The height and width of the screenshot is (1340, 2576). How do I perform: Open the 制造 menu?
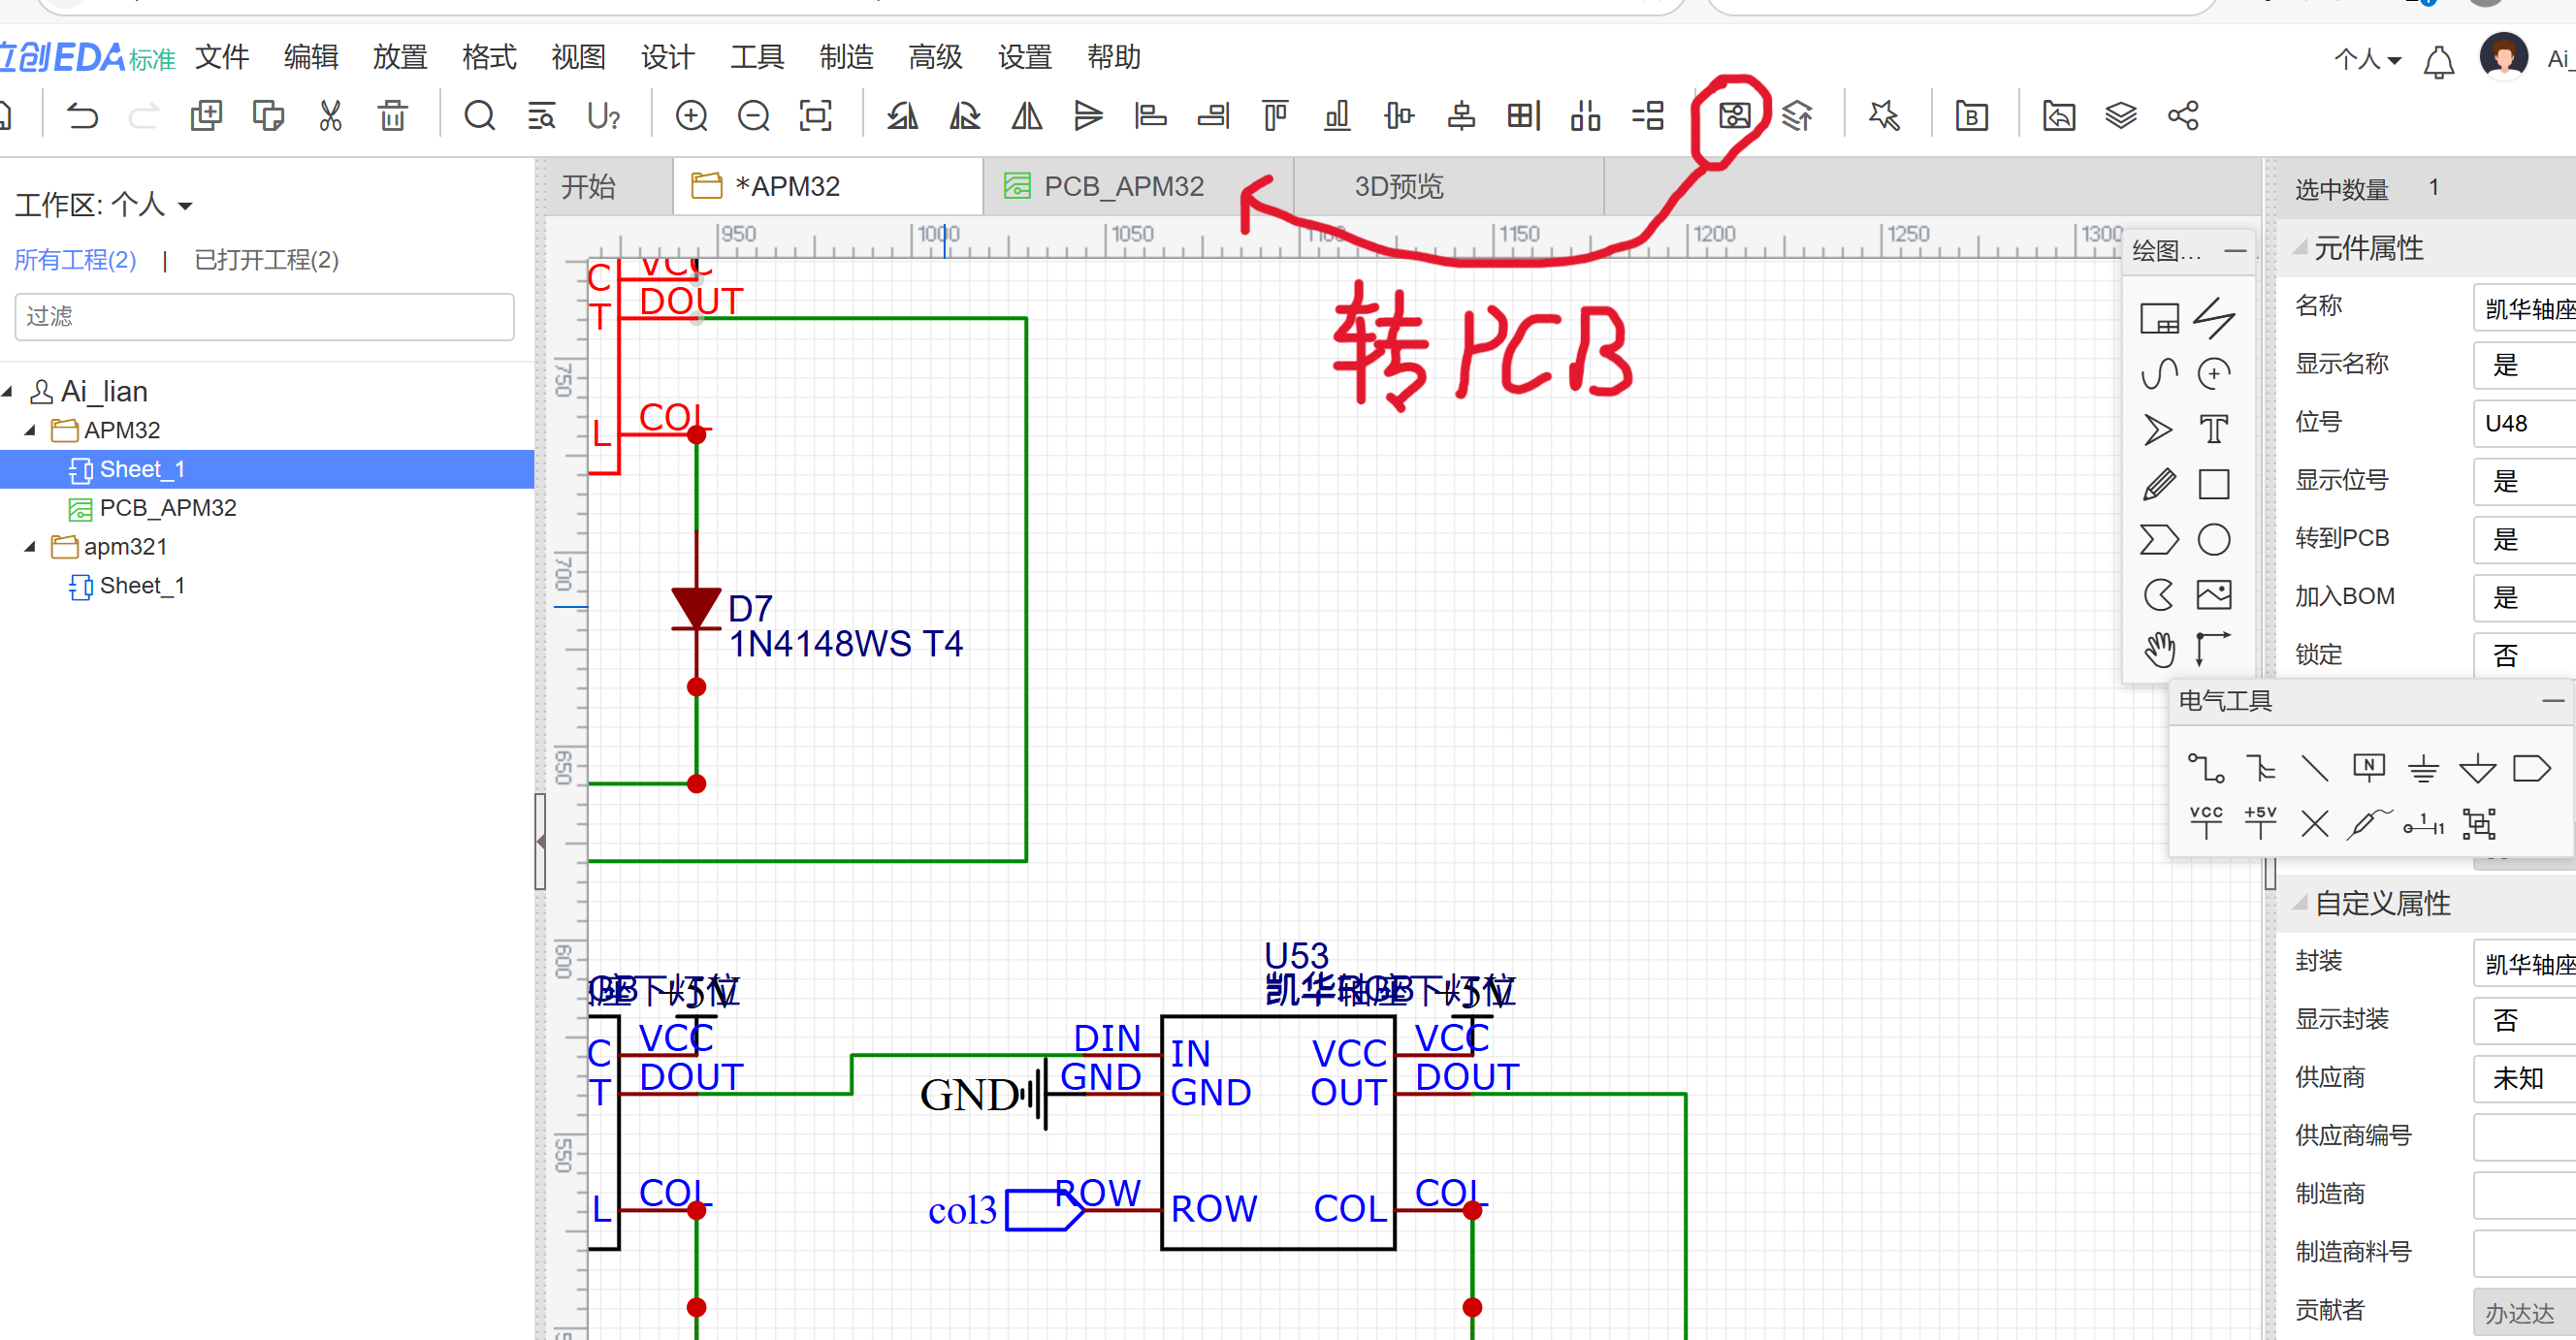click(x=846, y=57)
